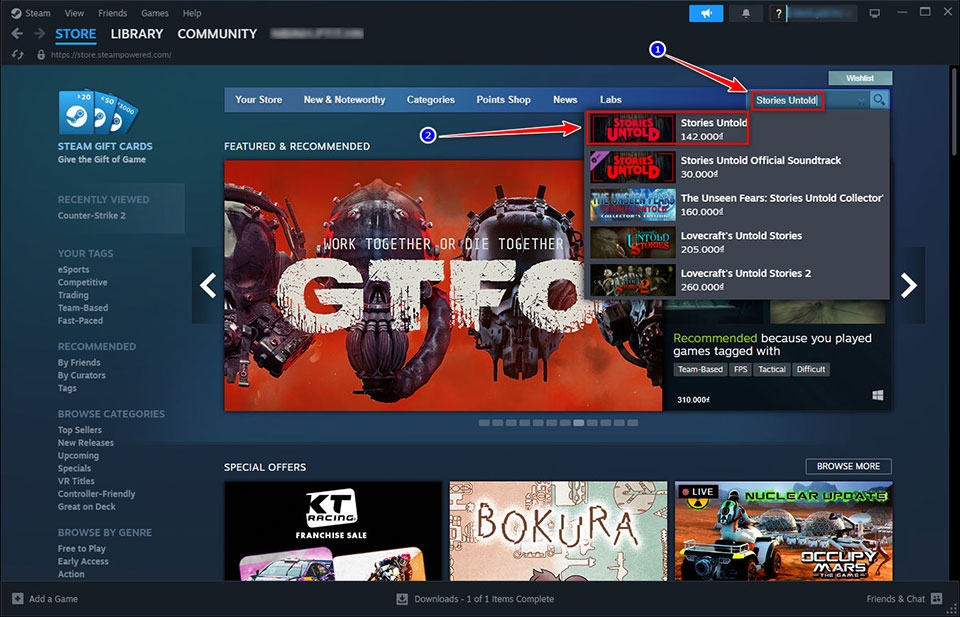The height and width of the screenshot is (617, 960).
Task: Show the next featured game
Action: [909, 285]
